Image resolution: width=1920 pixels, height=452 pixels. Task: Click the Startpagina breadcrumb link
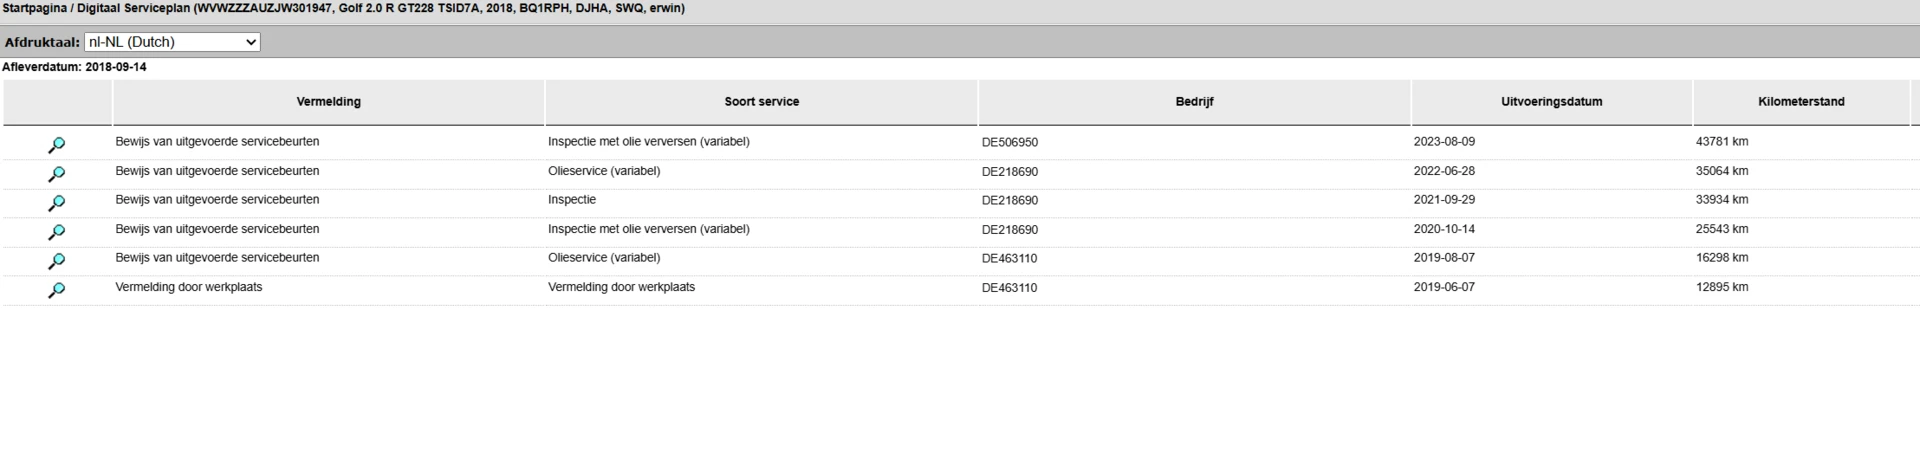pos(34,8)
